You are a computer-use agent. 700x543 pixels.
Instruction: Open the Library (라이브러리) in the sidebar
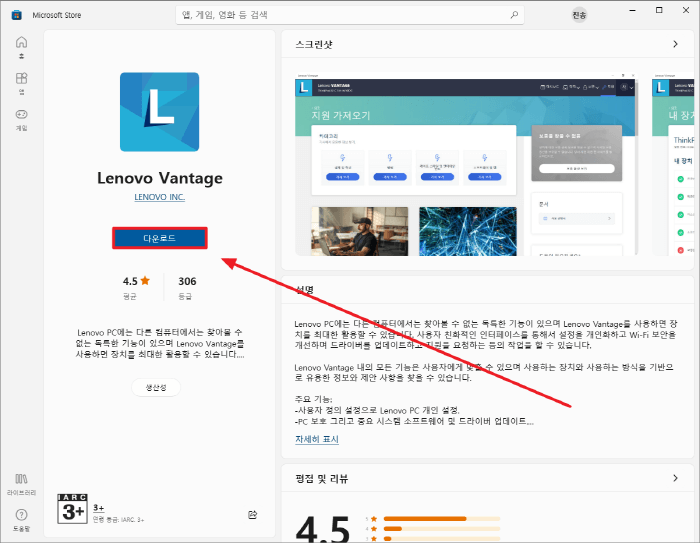click(21, 485)
